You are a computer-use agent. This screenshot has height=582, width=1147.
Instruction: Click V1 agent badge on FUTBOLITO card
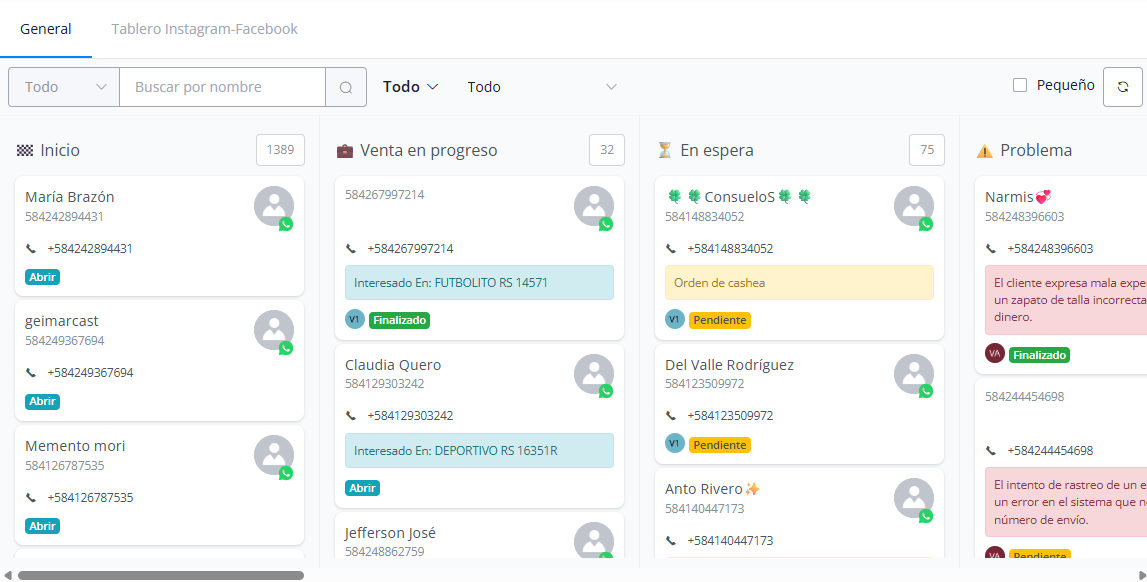point(355,320)
